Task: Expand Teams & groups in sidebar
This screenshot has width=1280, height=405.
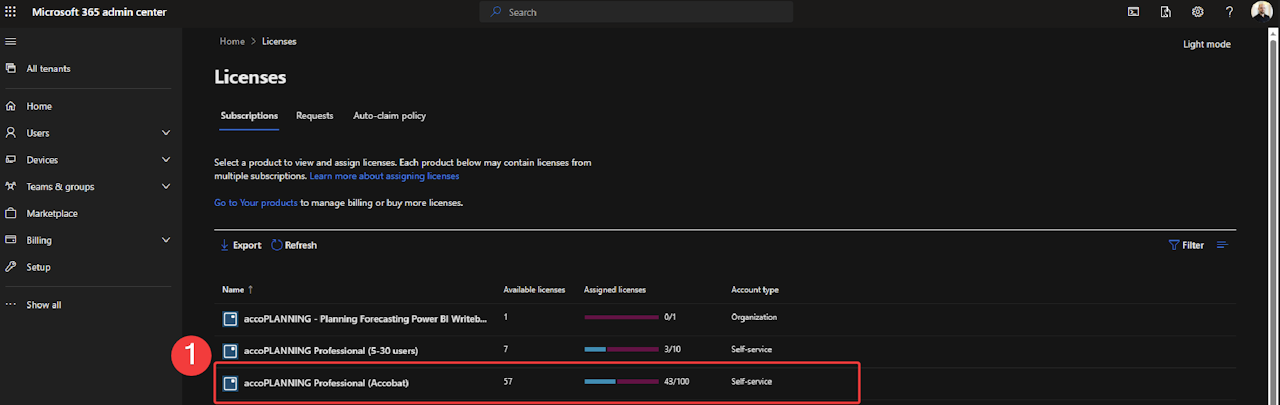Action: pos(166,187)
